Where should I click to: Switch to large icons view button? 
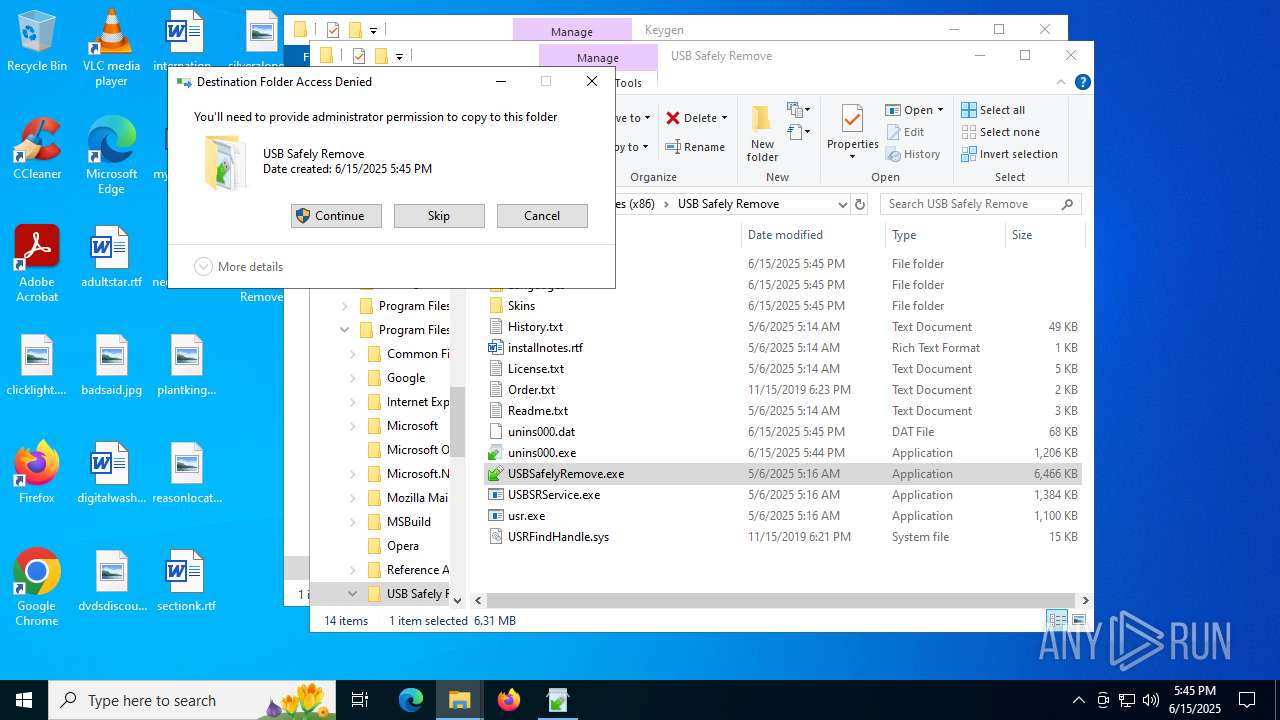coord(1079,620)
